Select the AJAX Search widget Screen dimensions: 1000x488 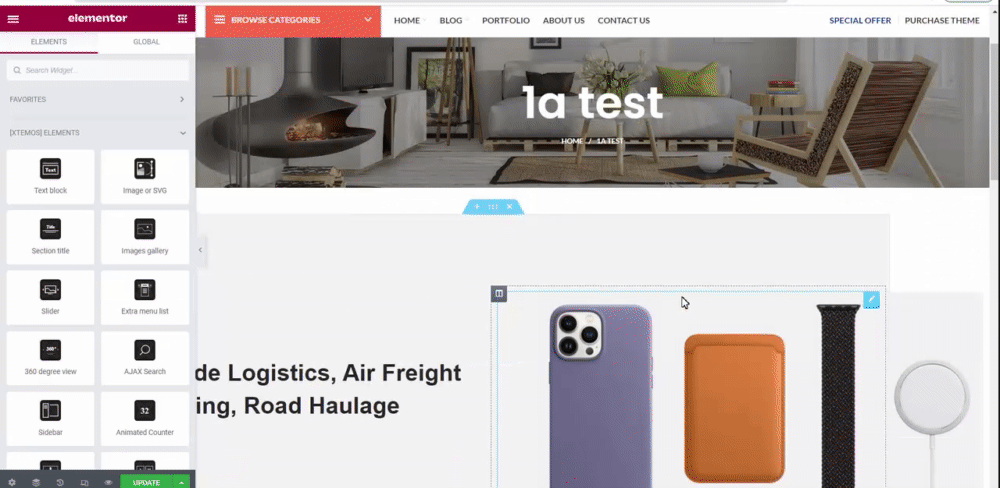pyautogui.click(x=145, y=358)
